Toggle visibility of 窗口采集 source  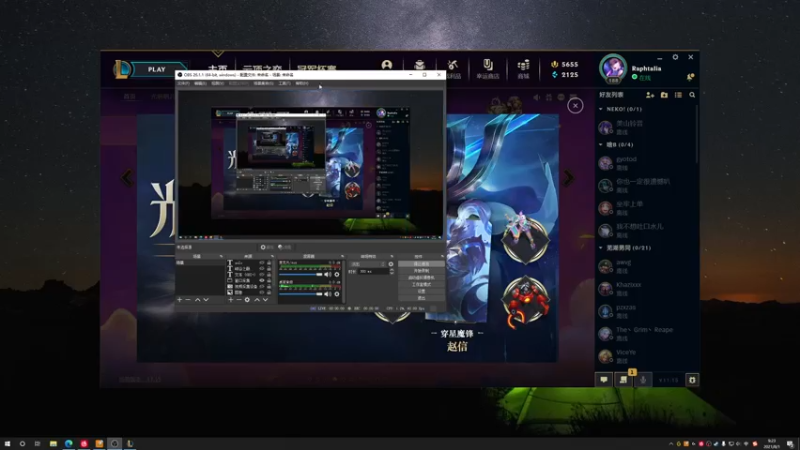[x=262, y=281]
